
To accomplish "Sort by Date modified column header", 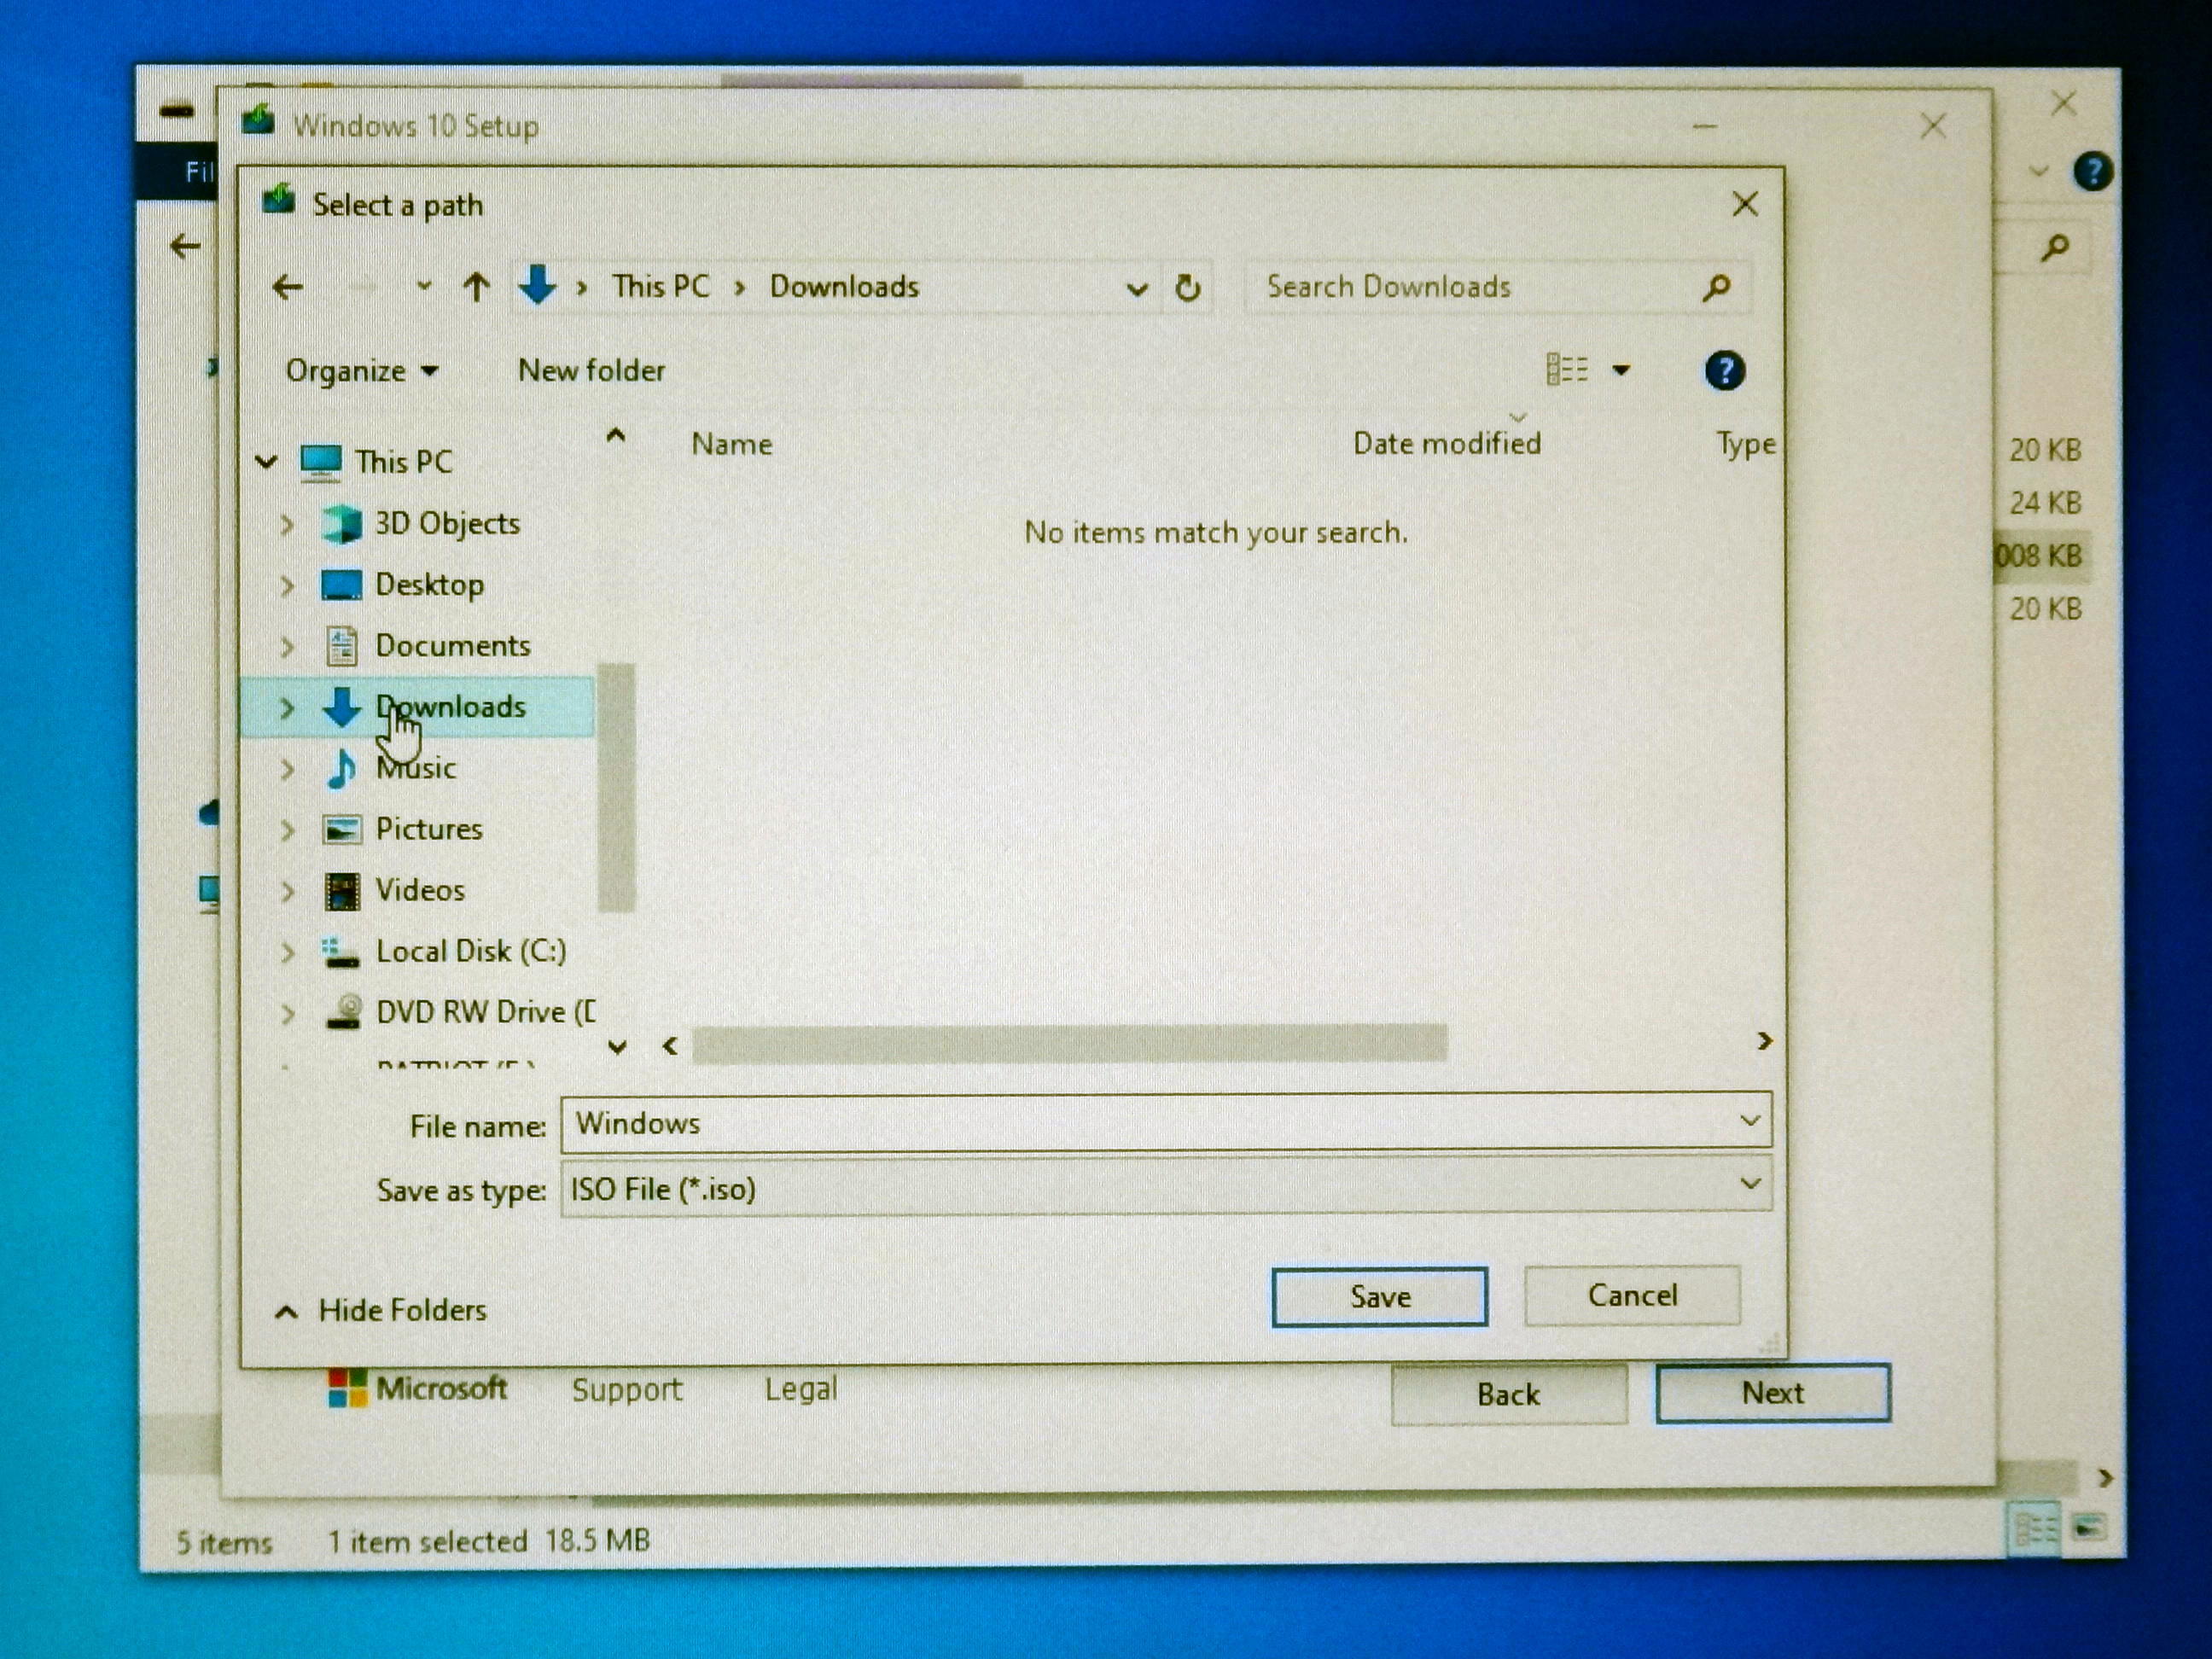I will pyautogui.click(x=1447, y=443).
